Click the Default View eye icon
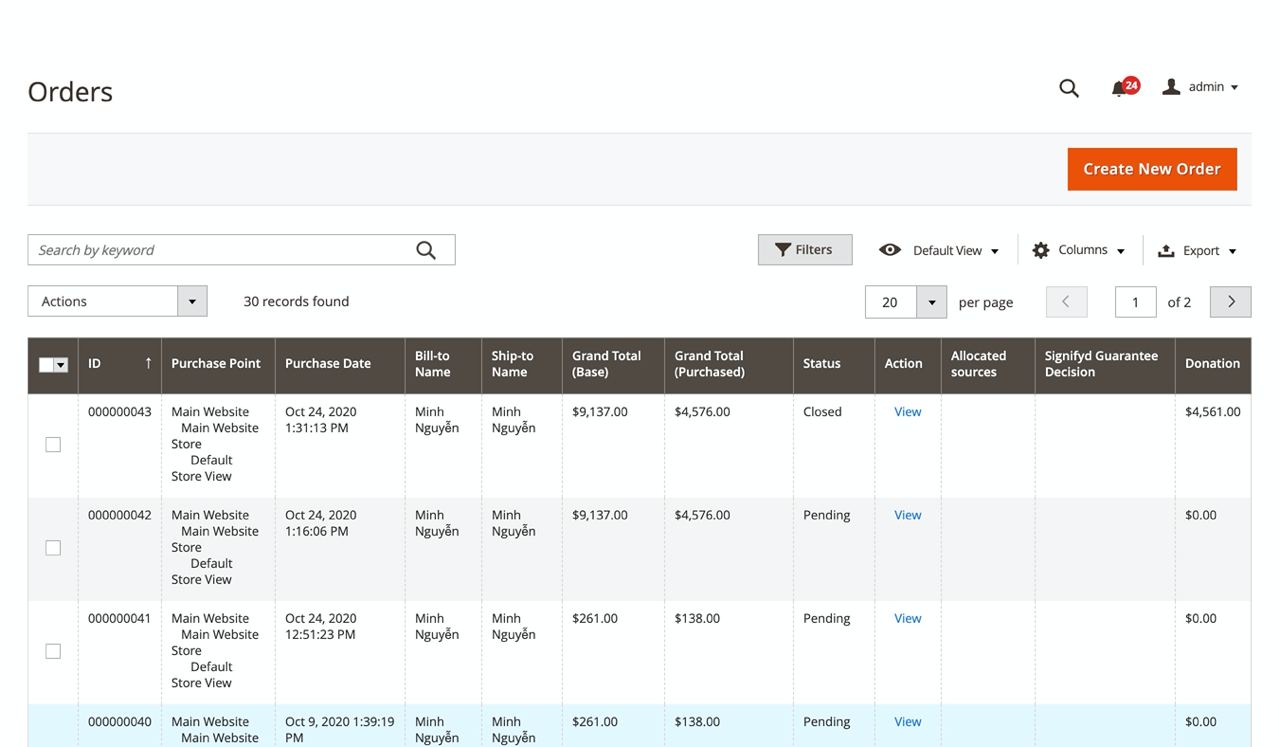 [890, 250]
